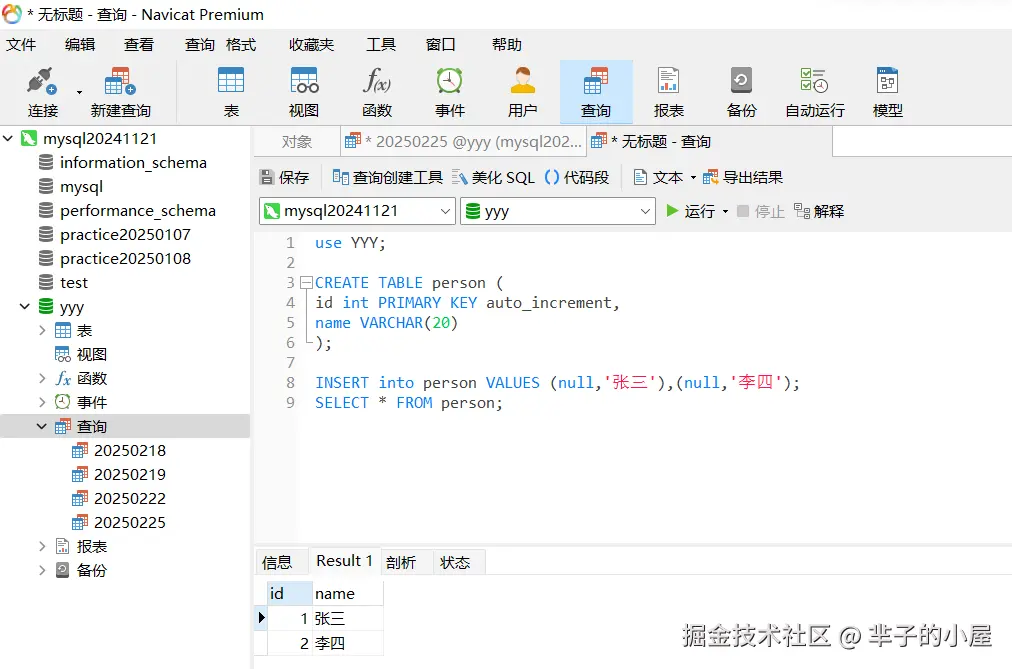
Task: Open the 收藏夹 menu
Action: [311, 45]
